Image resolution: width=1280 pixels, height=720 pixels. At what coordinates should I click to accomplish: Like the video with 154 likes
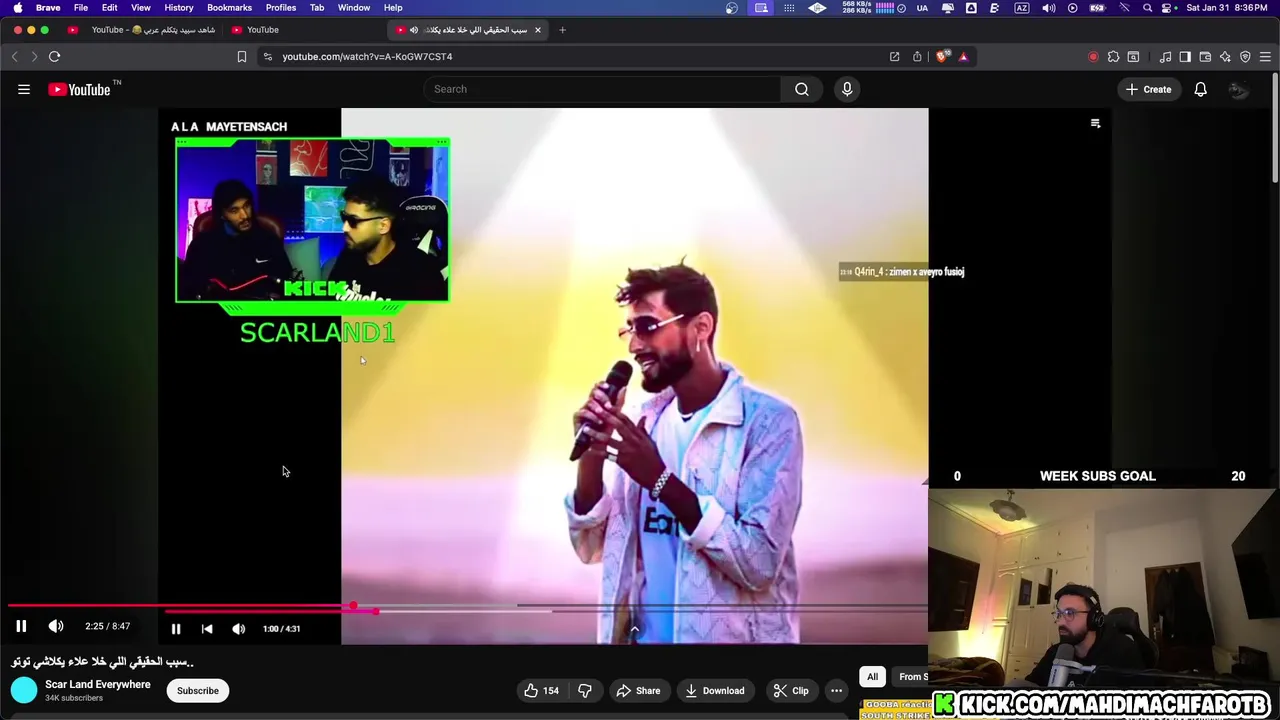541,690
